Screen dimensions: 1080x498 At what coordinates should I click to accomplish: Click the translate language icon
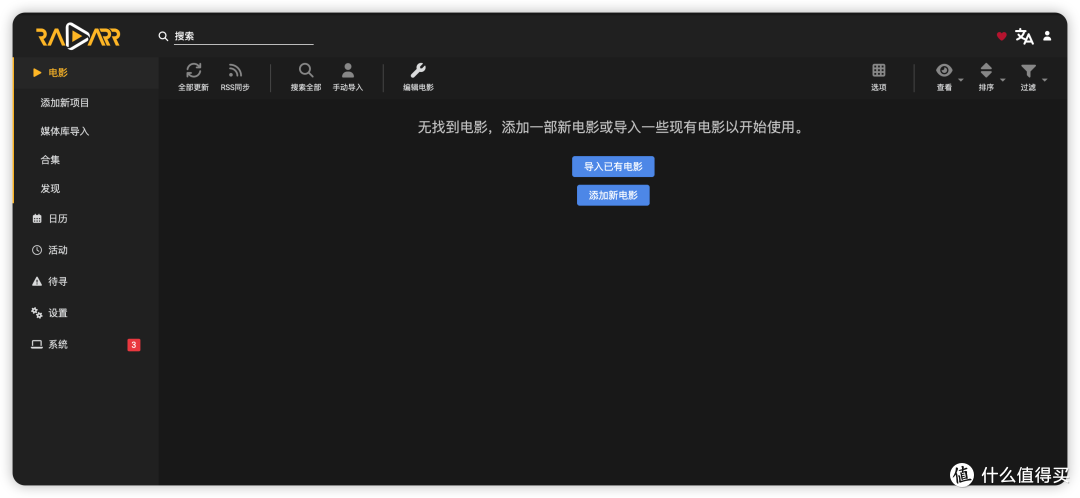pyautogui.click(x=1024, y=36)
